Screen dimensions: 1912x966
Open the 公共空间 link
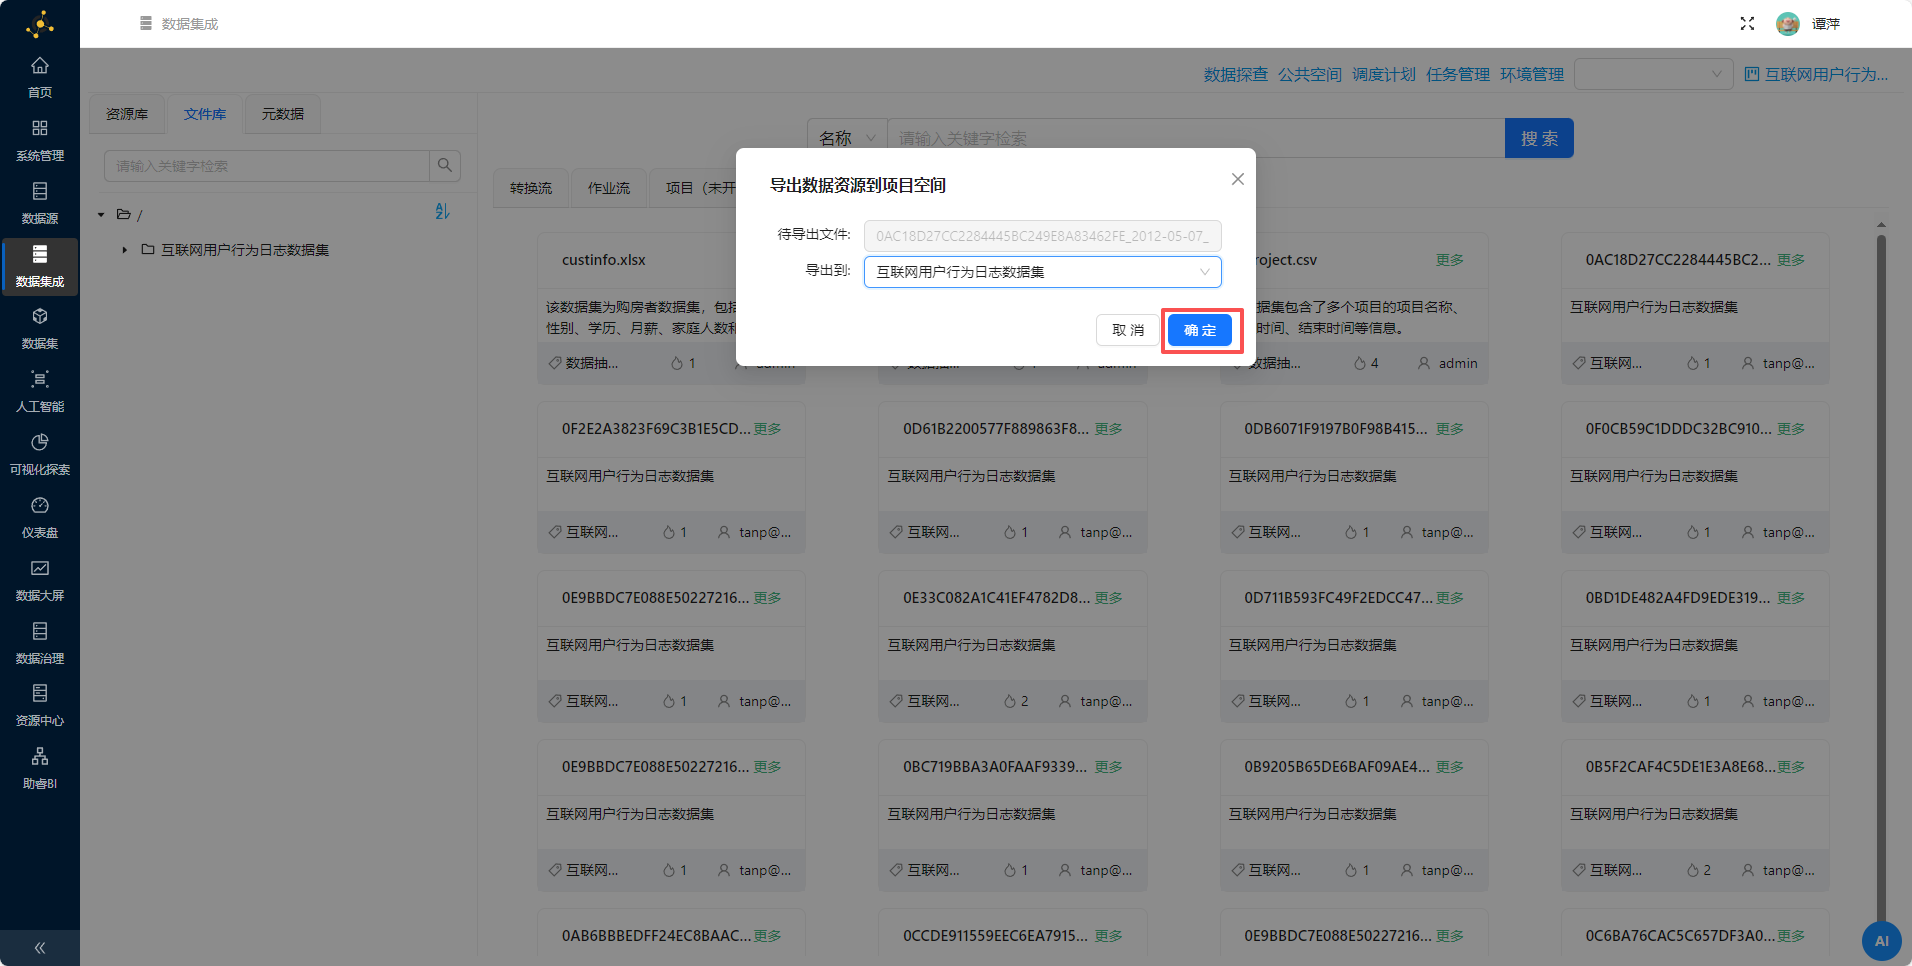[1309, 74]
